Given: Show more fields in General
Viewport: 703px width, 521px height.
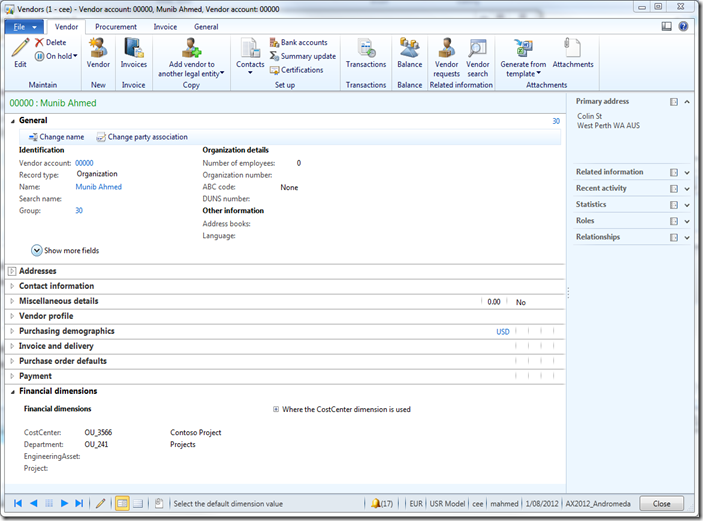Looking at the screenshot, I should tap(65, 251).
